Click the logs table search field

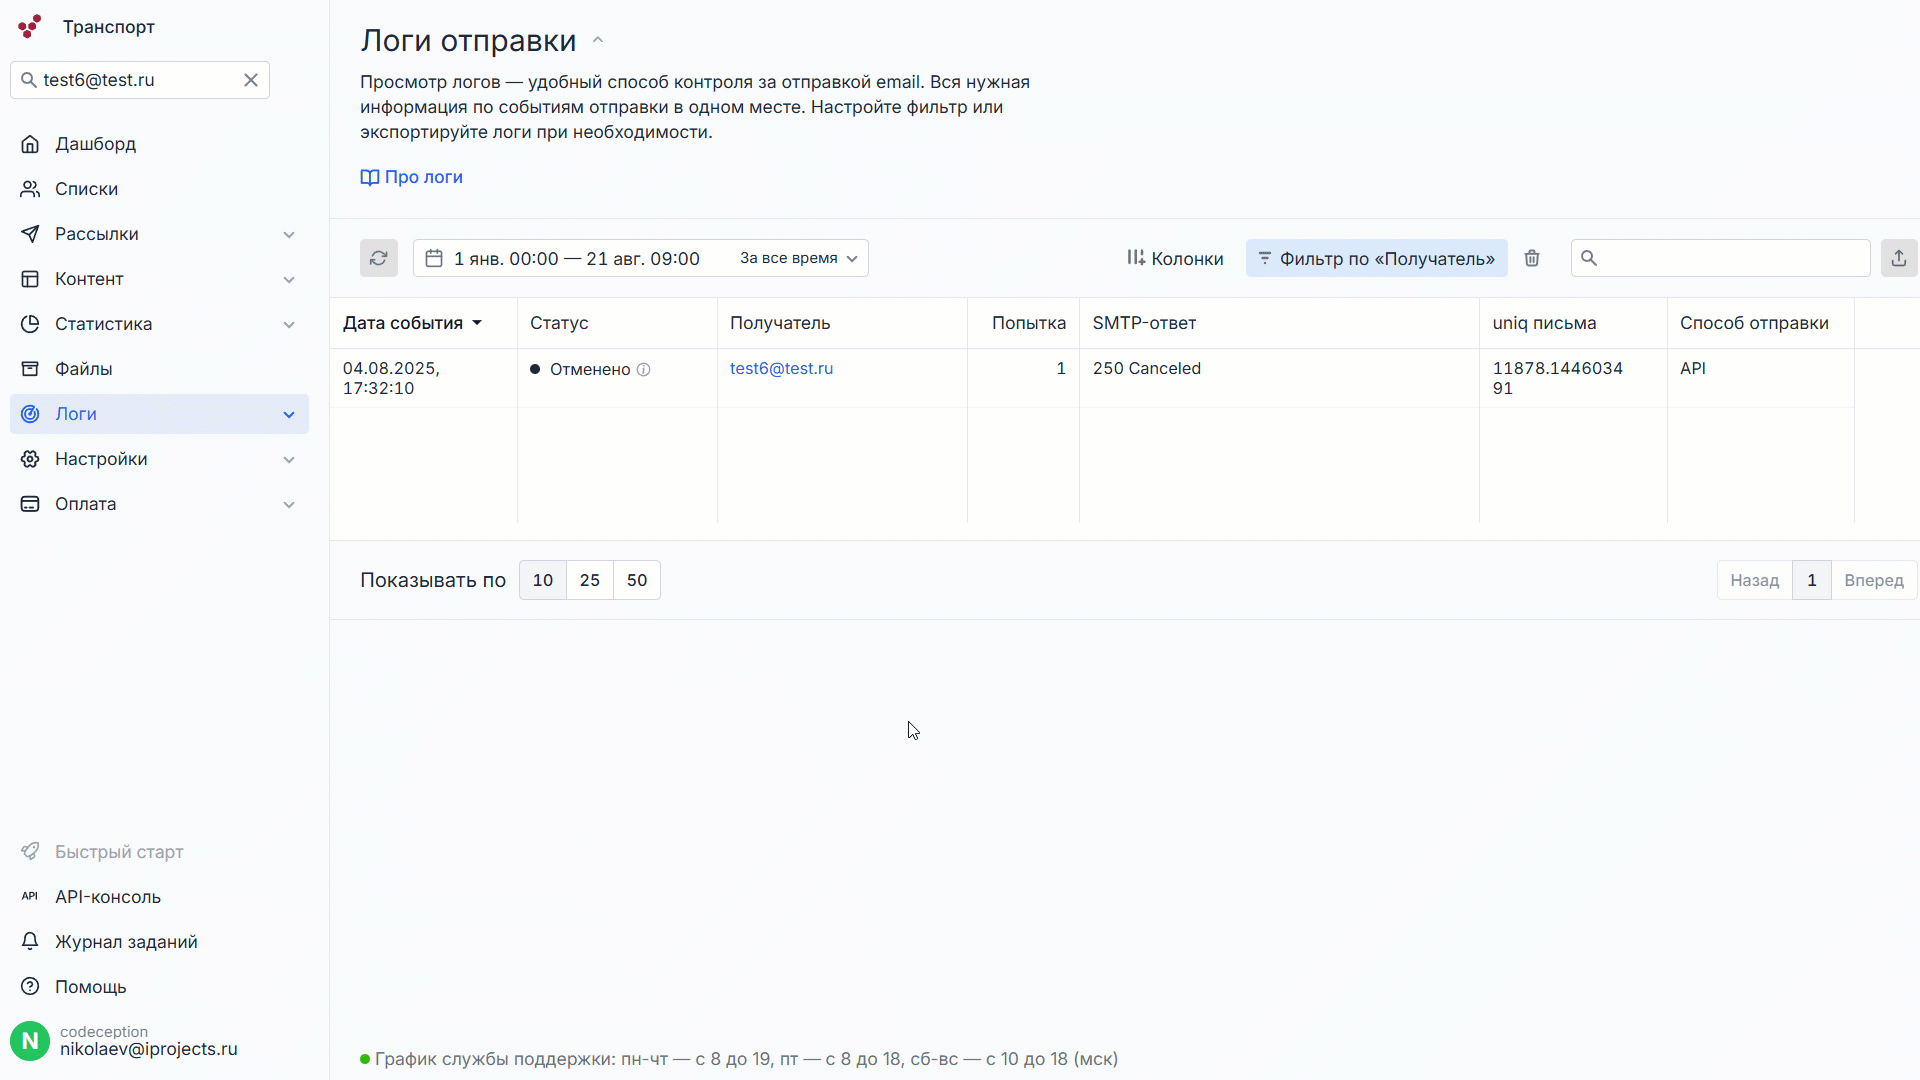click(x=1730, y=258)
